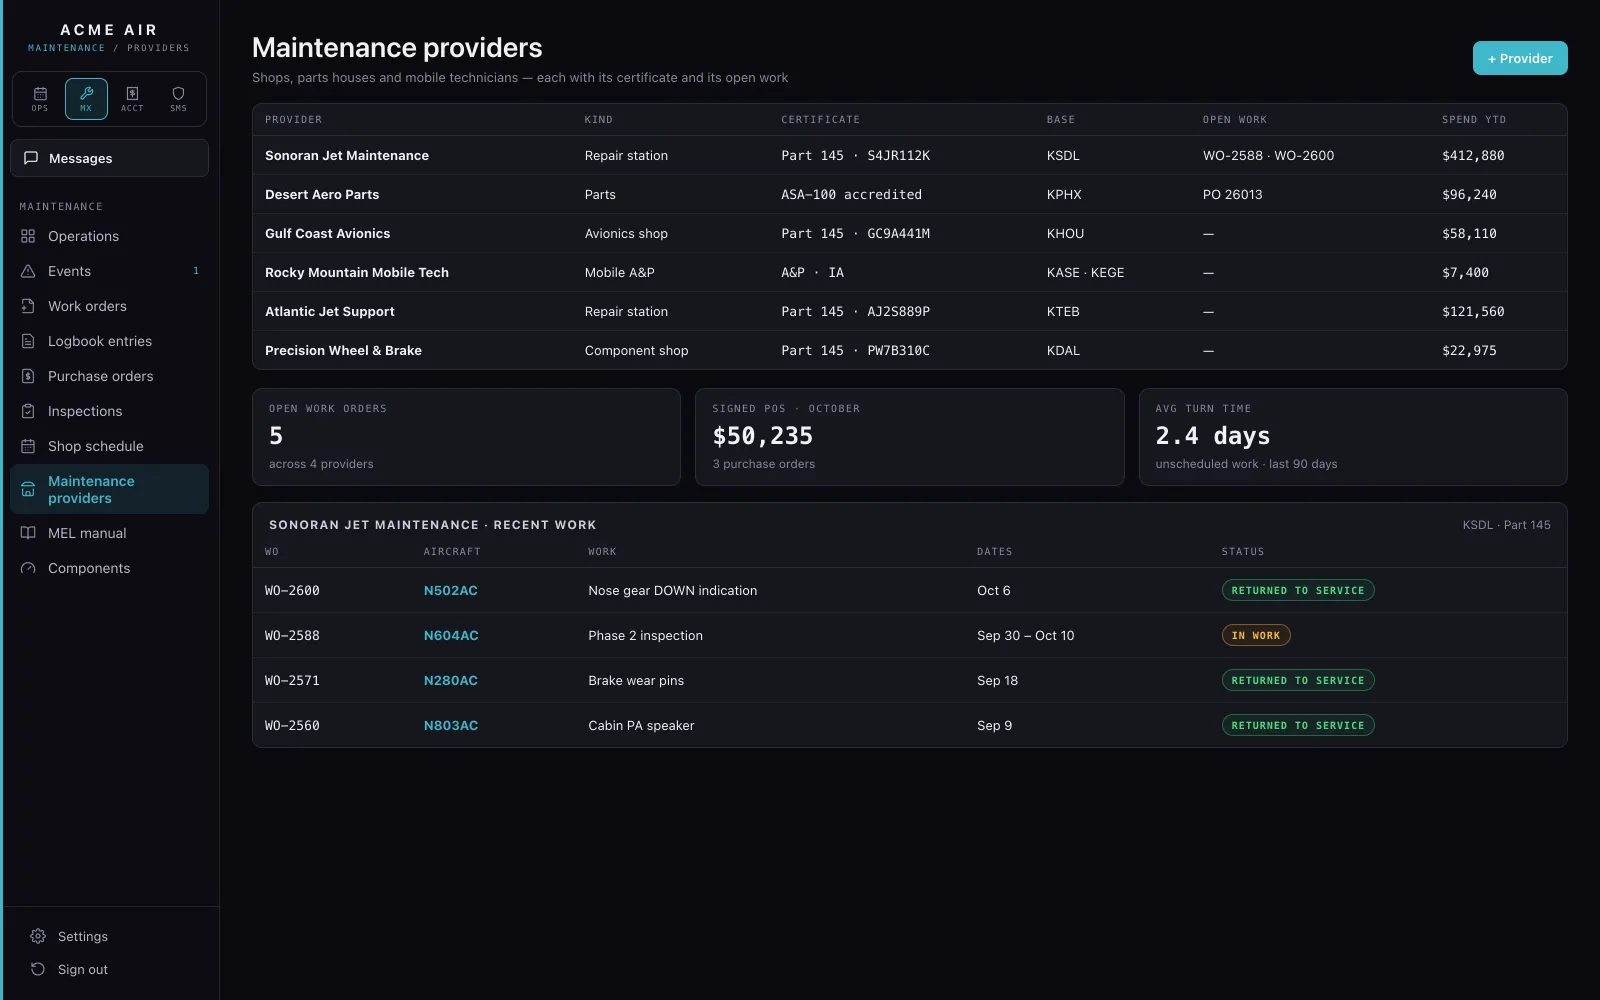Open the Shop schedule page
This screenshot has height=1000, width=1600.
pyautogui.click(x=110, y=446)
